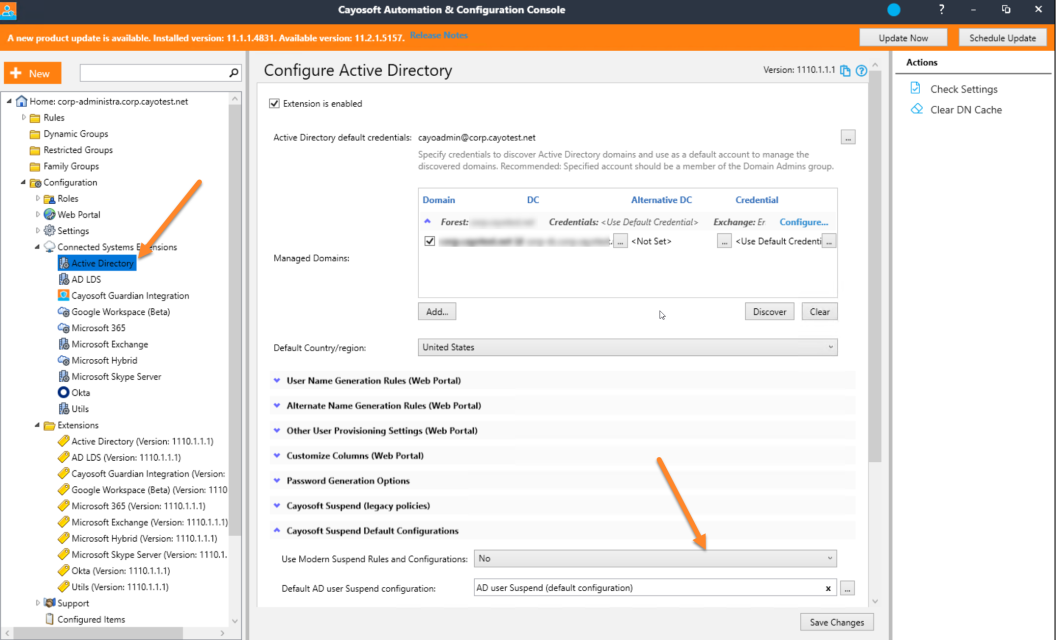Collapse the Configuration tree node
The image size is (1056, 640).
24,182
